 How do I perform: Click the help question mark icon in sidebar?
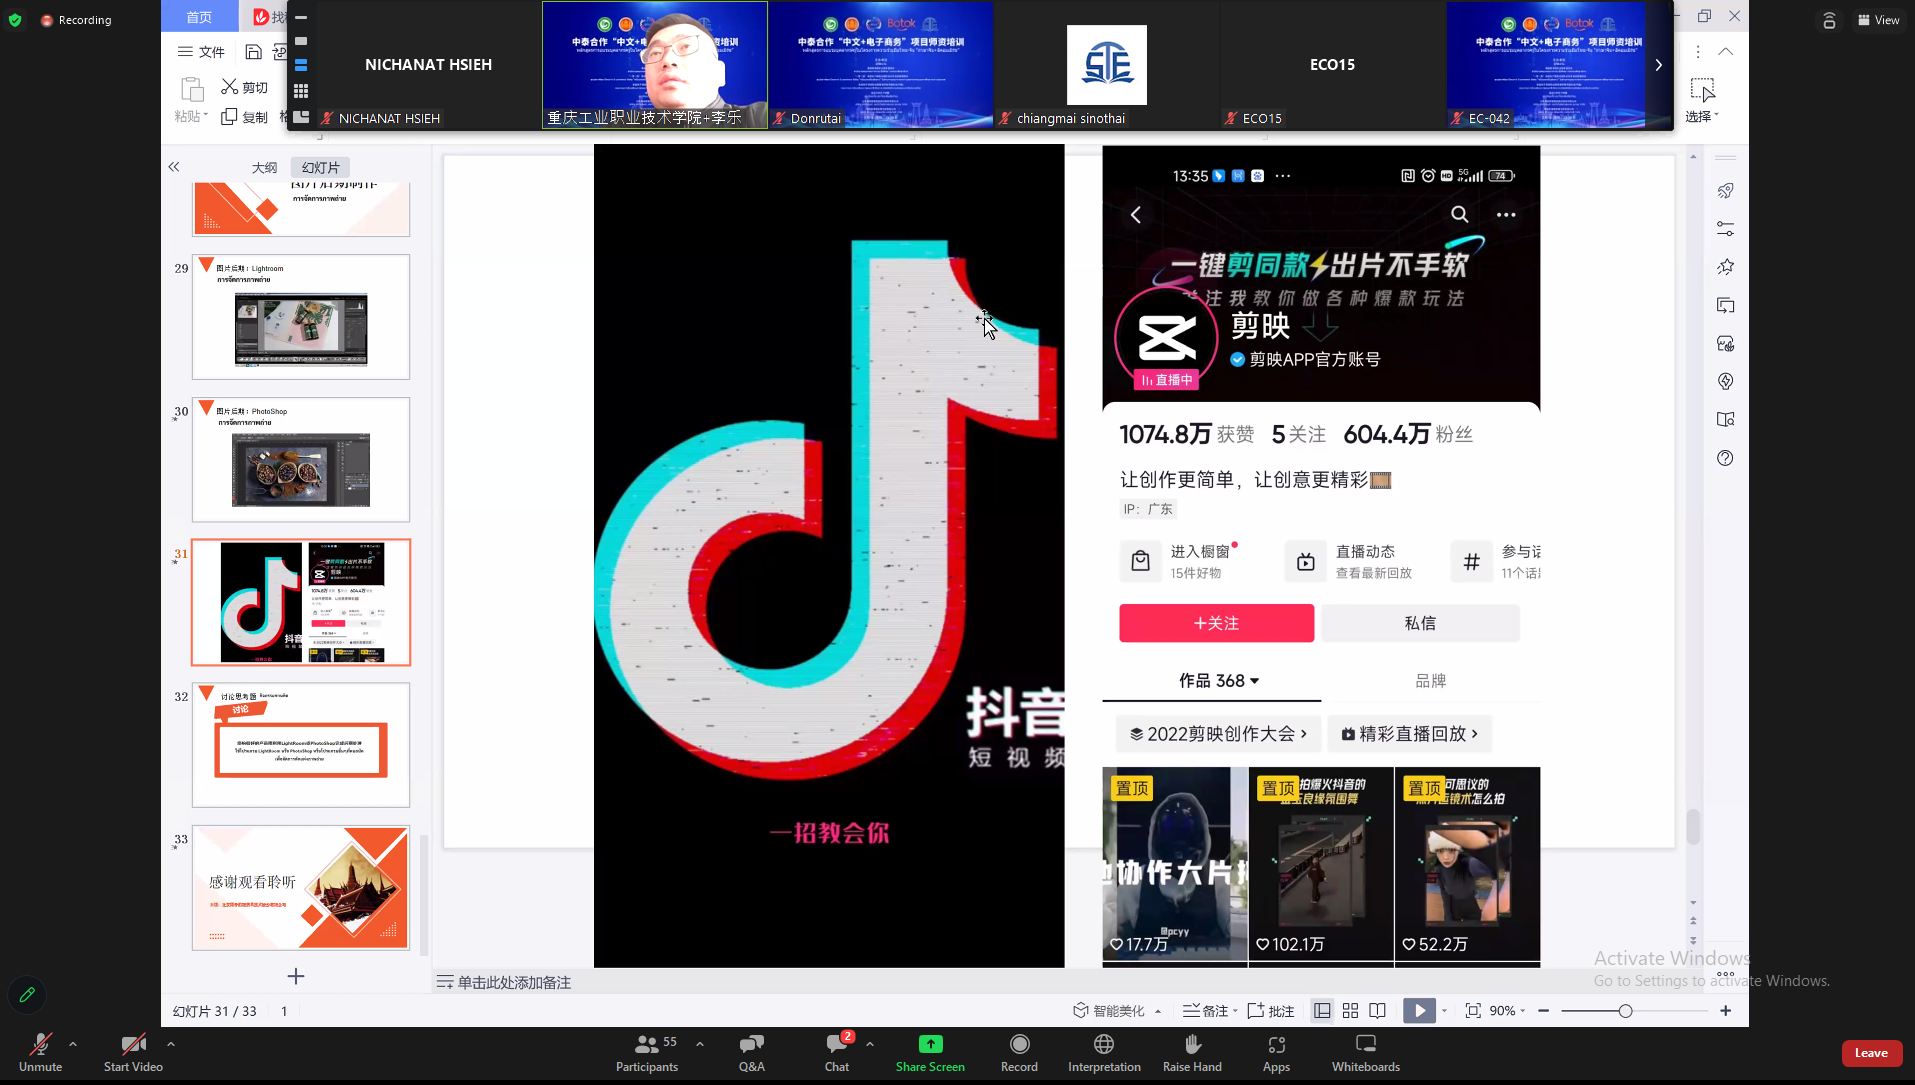coord(1725,458)
